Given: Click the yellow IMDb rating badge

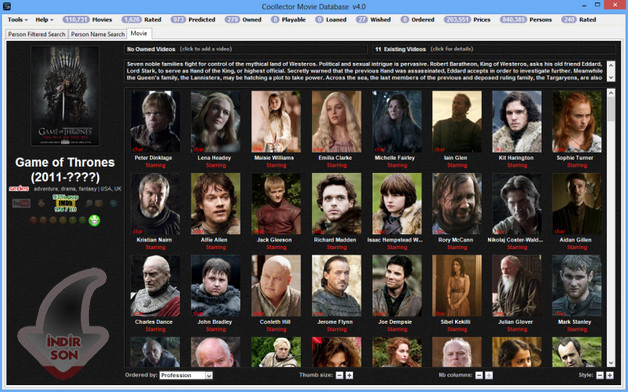Looking at the screenshot, I should pos(65,203).
